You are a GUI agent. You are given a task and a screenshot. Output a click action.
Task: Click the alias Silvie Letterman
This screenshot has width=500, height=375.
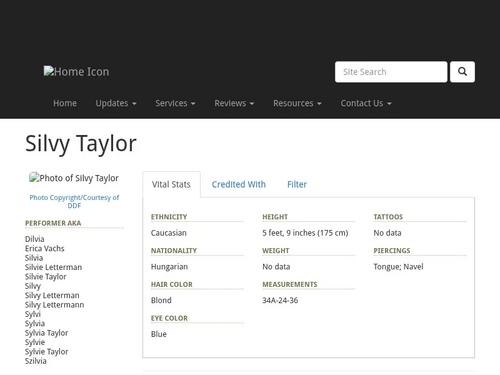[x=53, y=267]
